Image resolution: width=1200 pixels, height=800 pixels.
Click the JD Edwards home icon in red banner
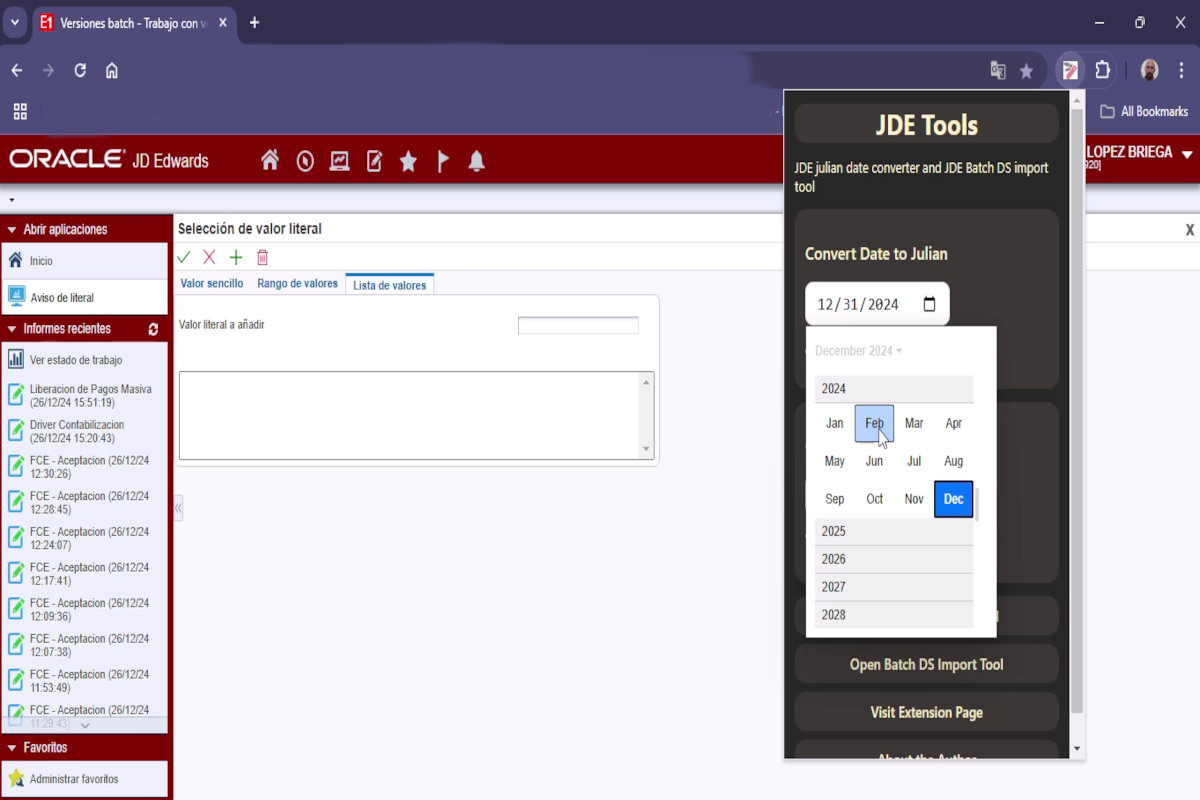[x=270, y=160]
